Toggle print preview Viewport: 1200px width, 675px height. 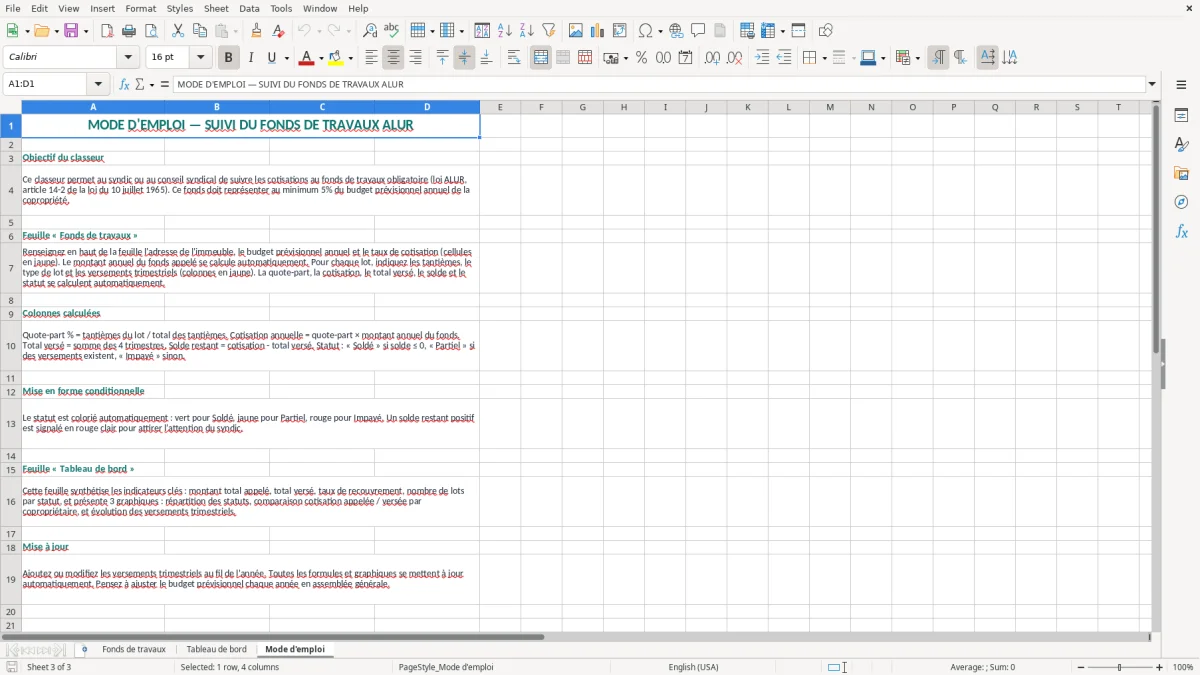pos(151,31)
